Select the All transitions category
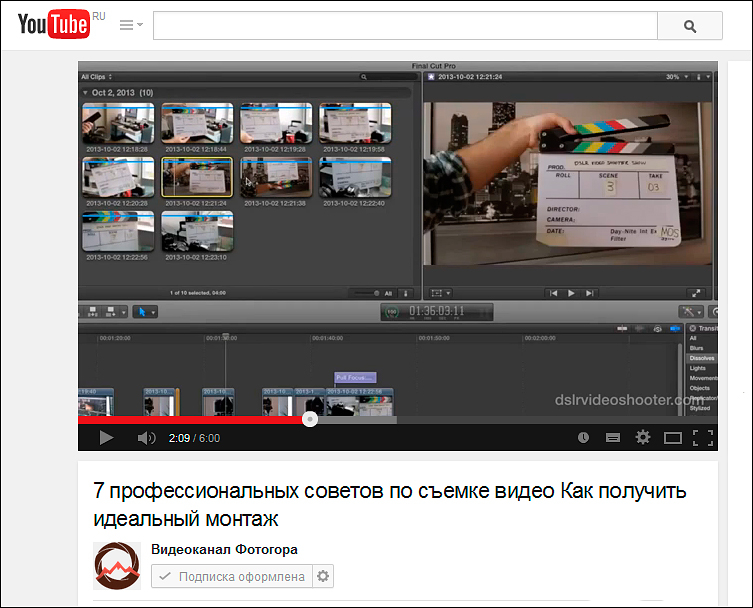 pos(693,338)
